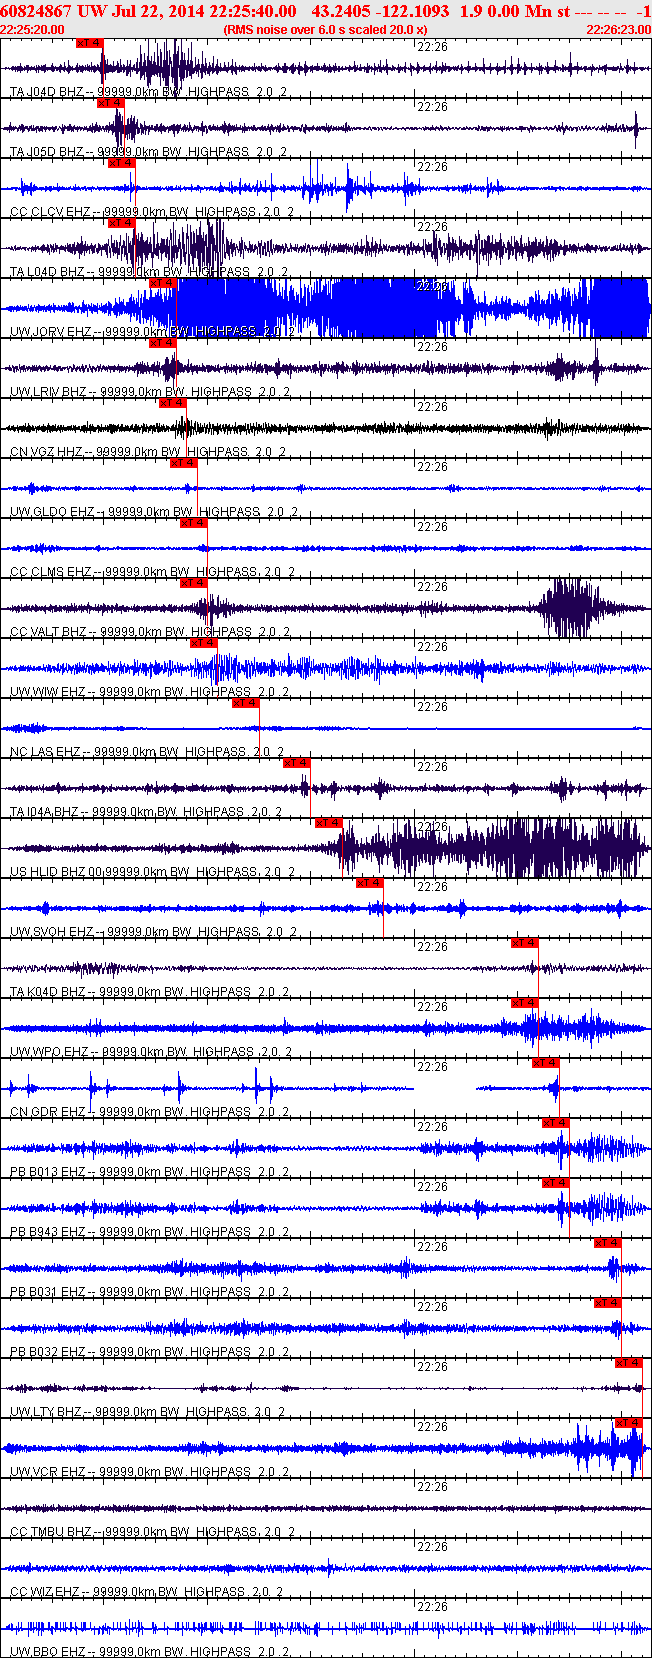Select the red pick marker on UW SVOH trace

click(x=370, y=883)
